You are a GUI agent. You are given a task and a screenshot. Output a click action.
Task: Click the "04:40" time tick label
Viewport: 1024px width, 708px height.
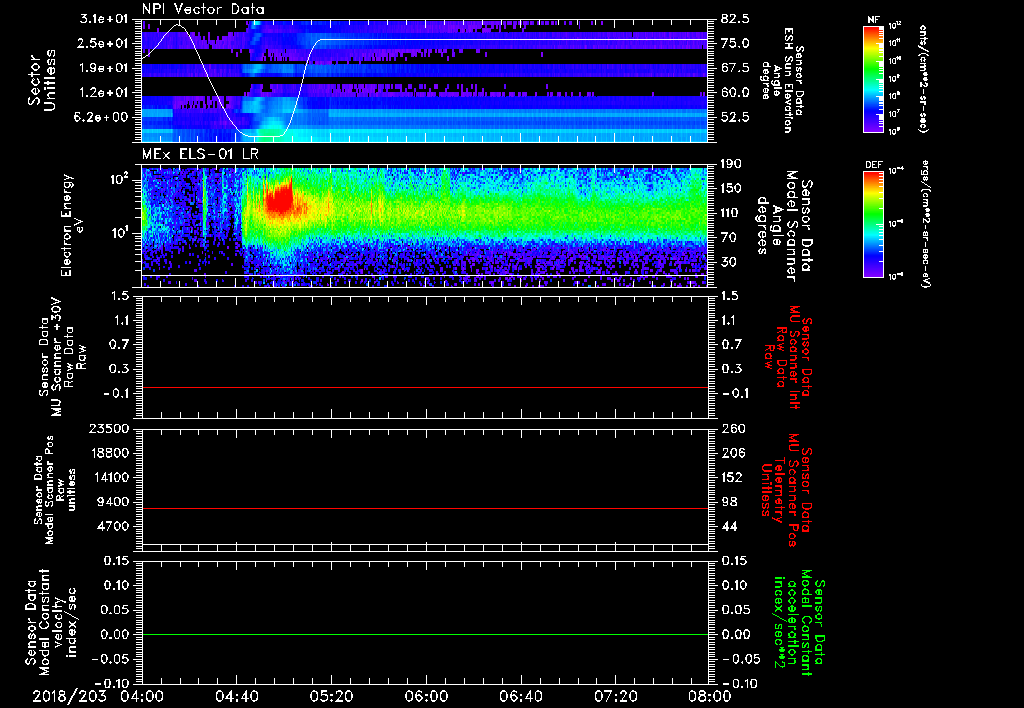click(x=236, y=696)
